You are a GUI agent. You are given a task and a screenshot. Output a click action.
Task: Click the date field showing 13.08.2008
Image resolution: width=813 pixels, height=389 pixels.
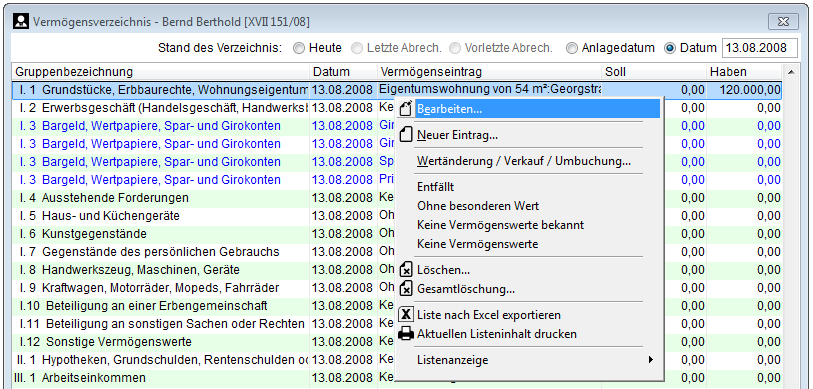pos(760,48)
